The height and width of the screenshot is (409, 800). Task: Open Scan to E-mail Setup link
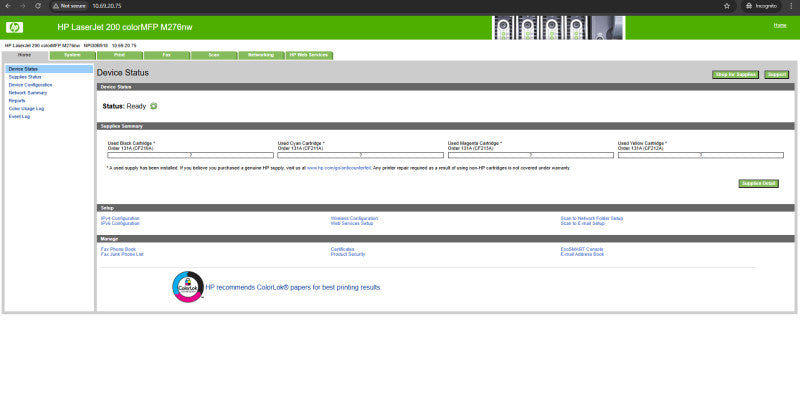point(582,223)
